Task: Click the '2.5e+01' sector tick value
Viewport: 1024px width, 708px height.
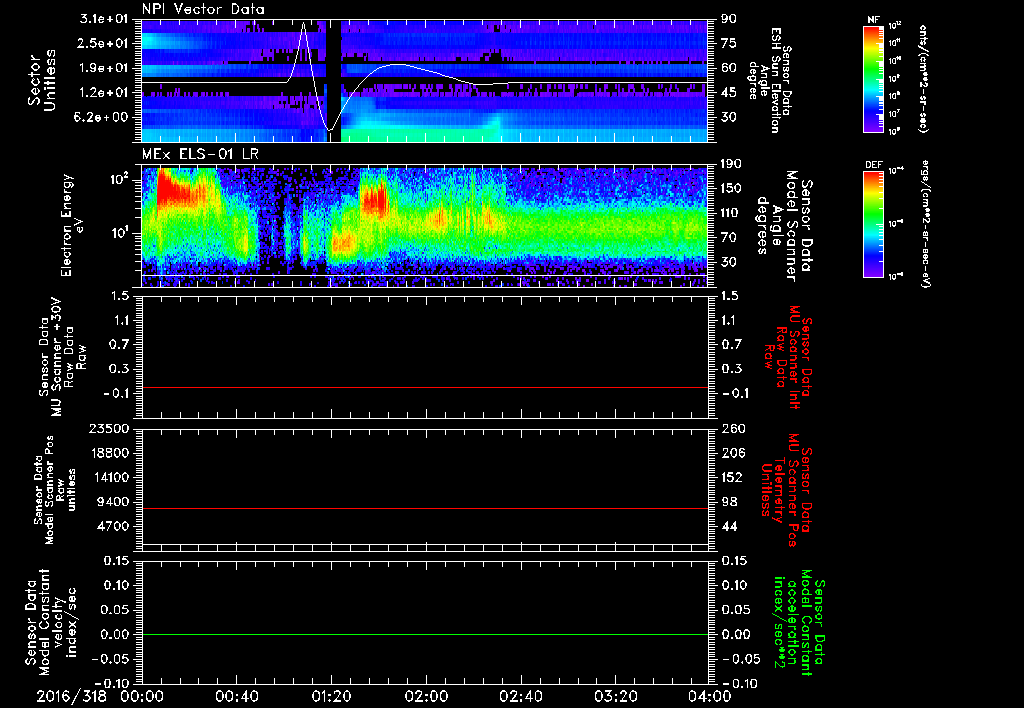Action: [103, 44]
